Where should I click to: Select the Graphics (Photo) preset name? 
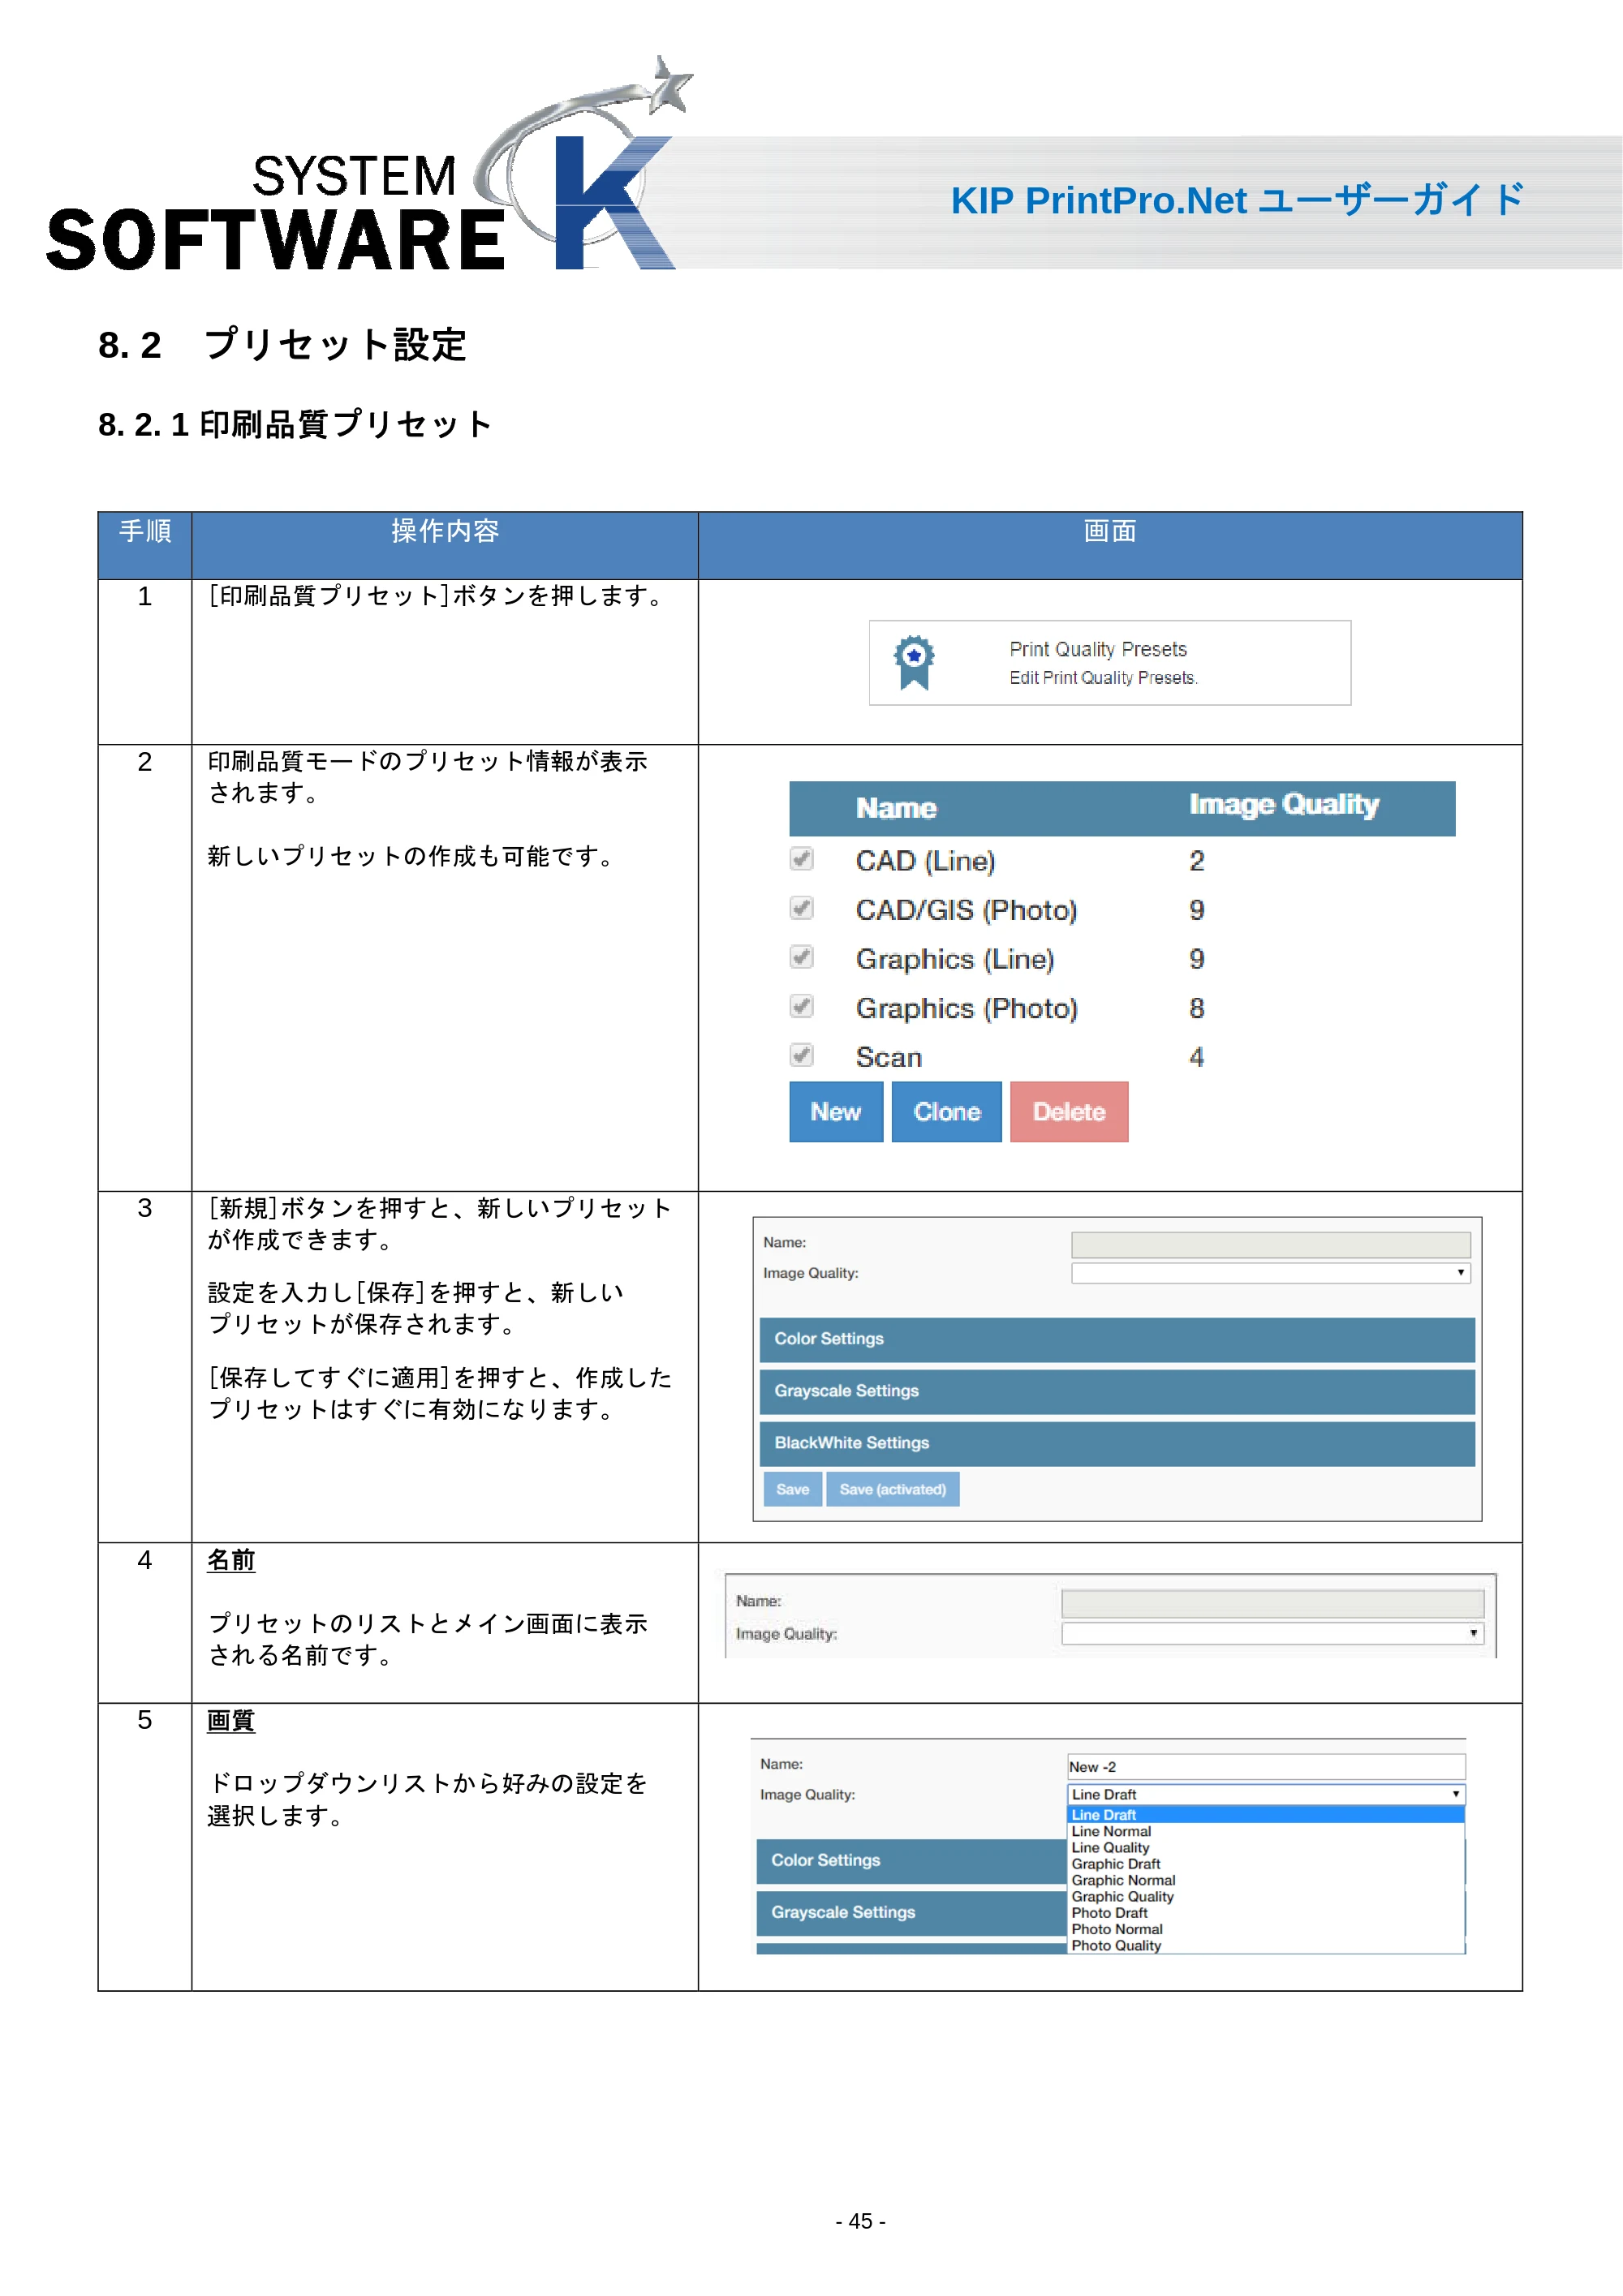click(966, 1008)
